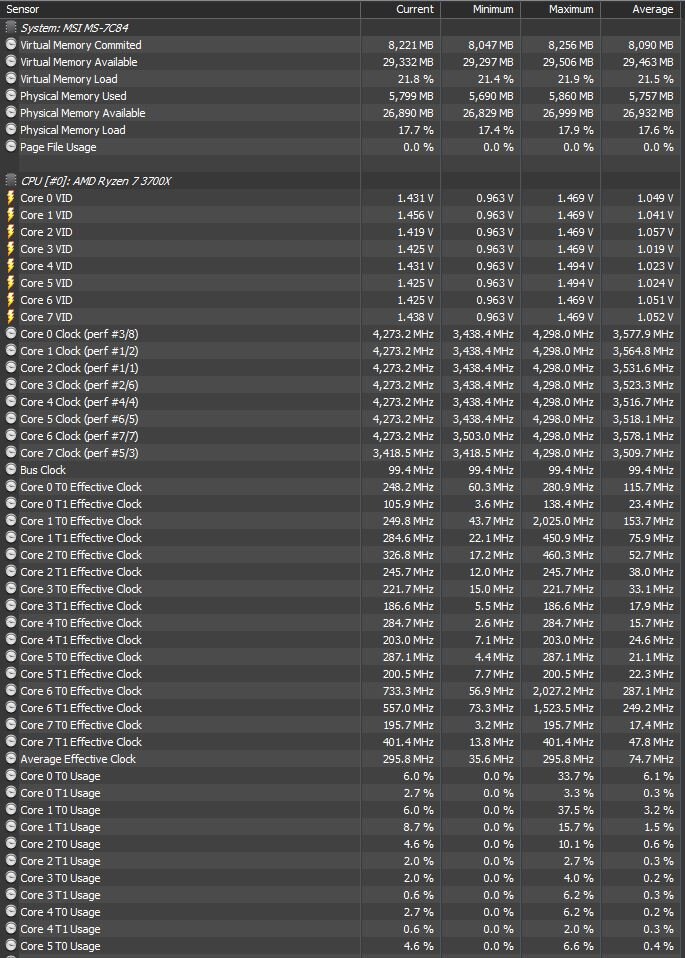Select the Core 0 T1 Effective Clock row
685x958 pixels.
[342, 504]
